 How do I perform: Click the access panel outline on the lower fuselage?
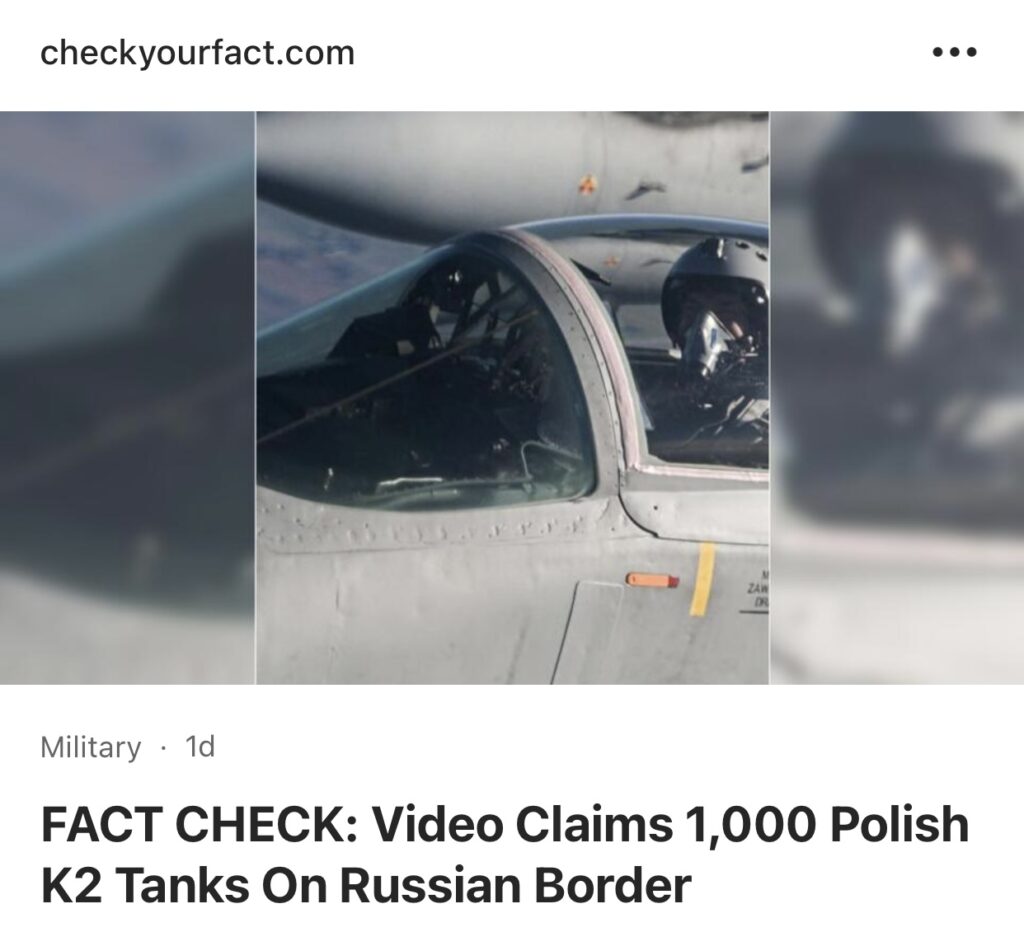588,632
